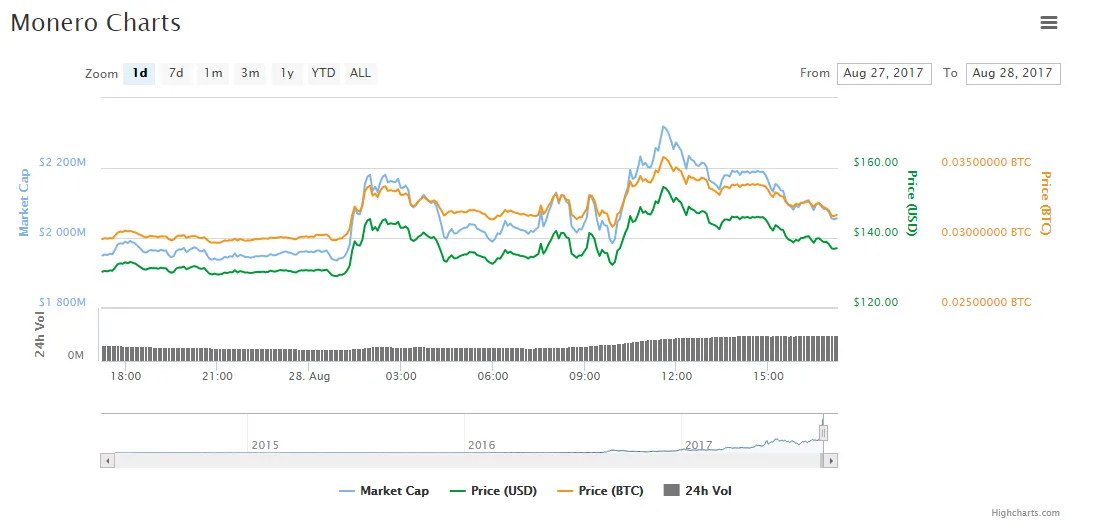The height and width of the screenshot is (527, 1101).
Task: Click the 03:00 time axis label
Action: point(401,376)
